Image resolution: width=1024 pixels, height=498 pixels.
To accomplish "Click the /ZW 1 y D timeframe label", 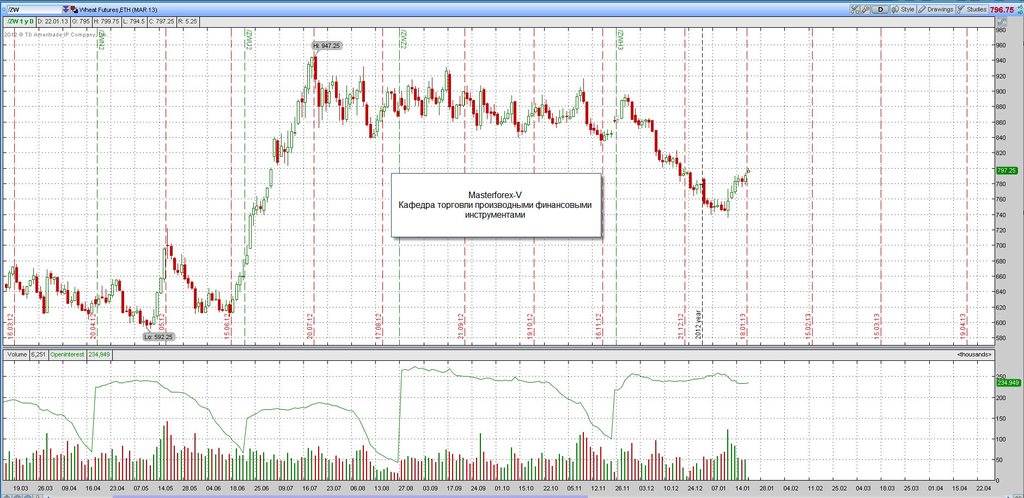I will (x=20, y=22).
